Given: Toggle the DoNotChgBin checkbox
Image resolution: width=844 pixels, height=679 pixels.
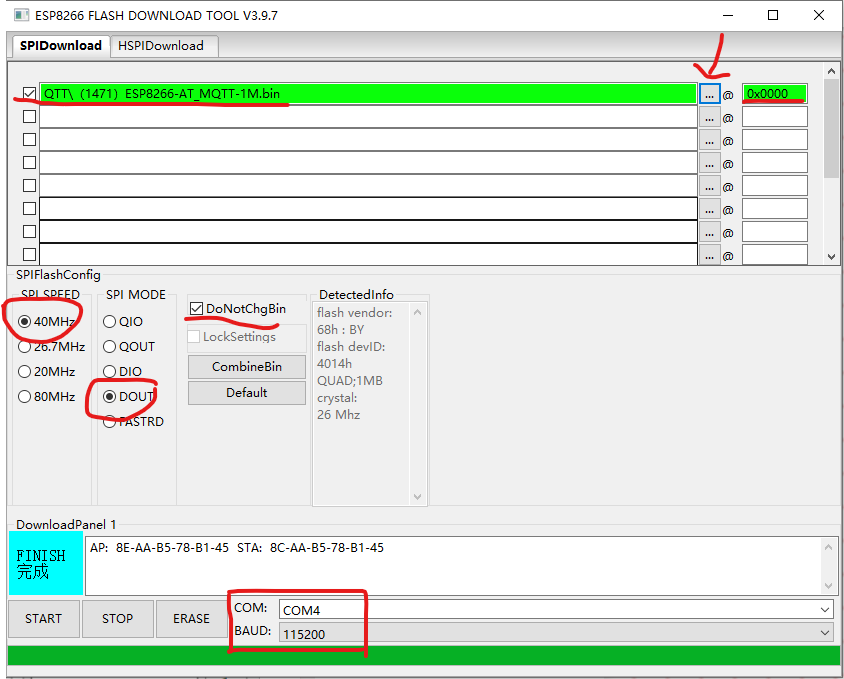Looking at the screenshot, I should point(196,309).
